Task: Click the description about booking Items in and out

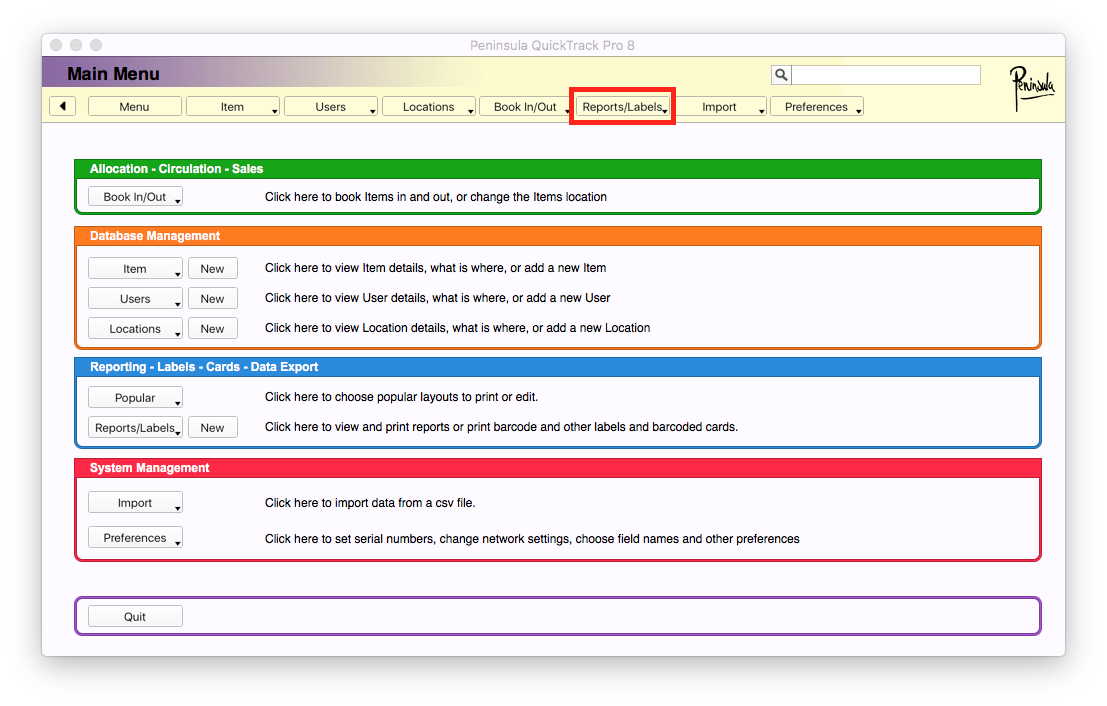Action: 436,197
